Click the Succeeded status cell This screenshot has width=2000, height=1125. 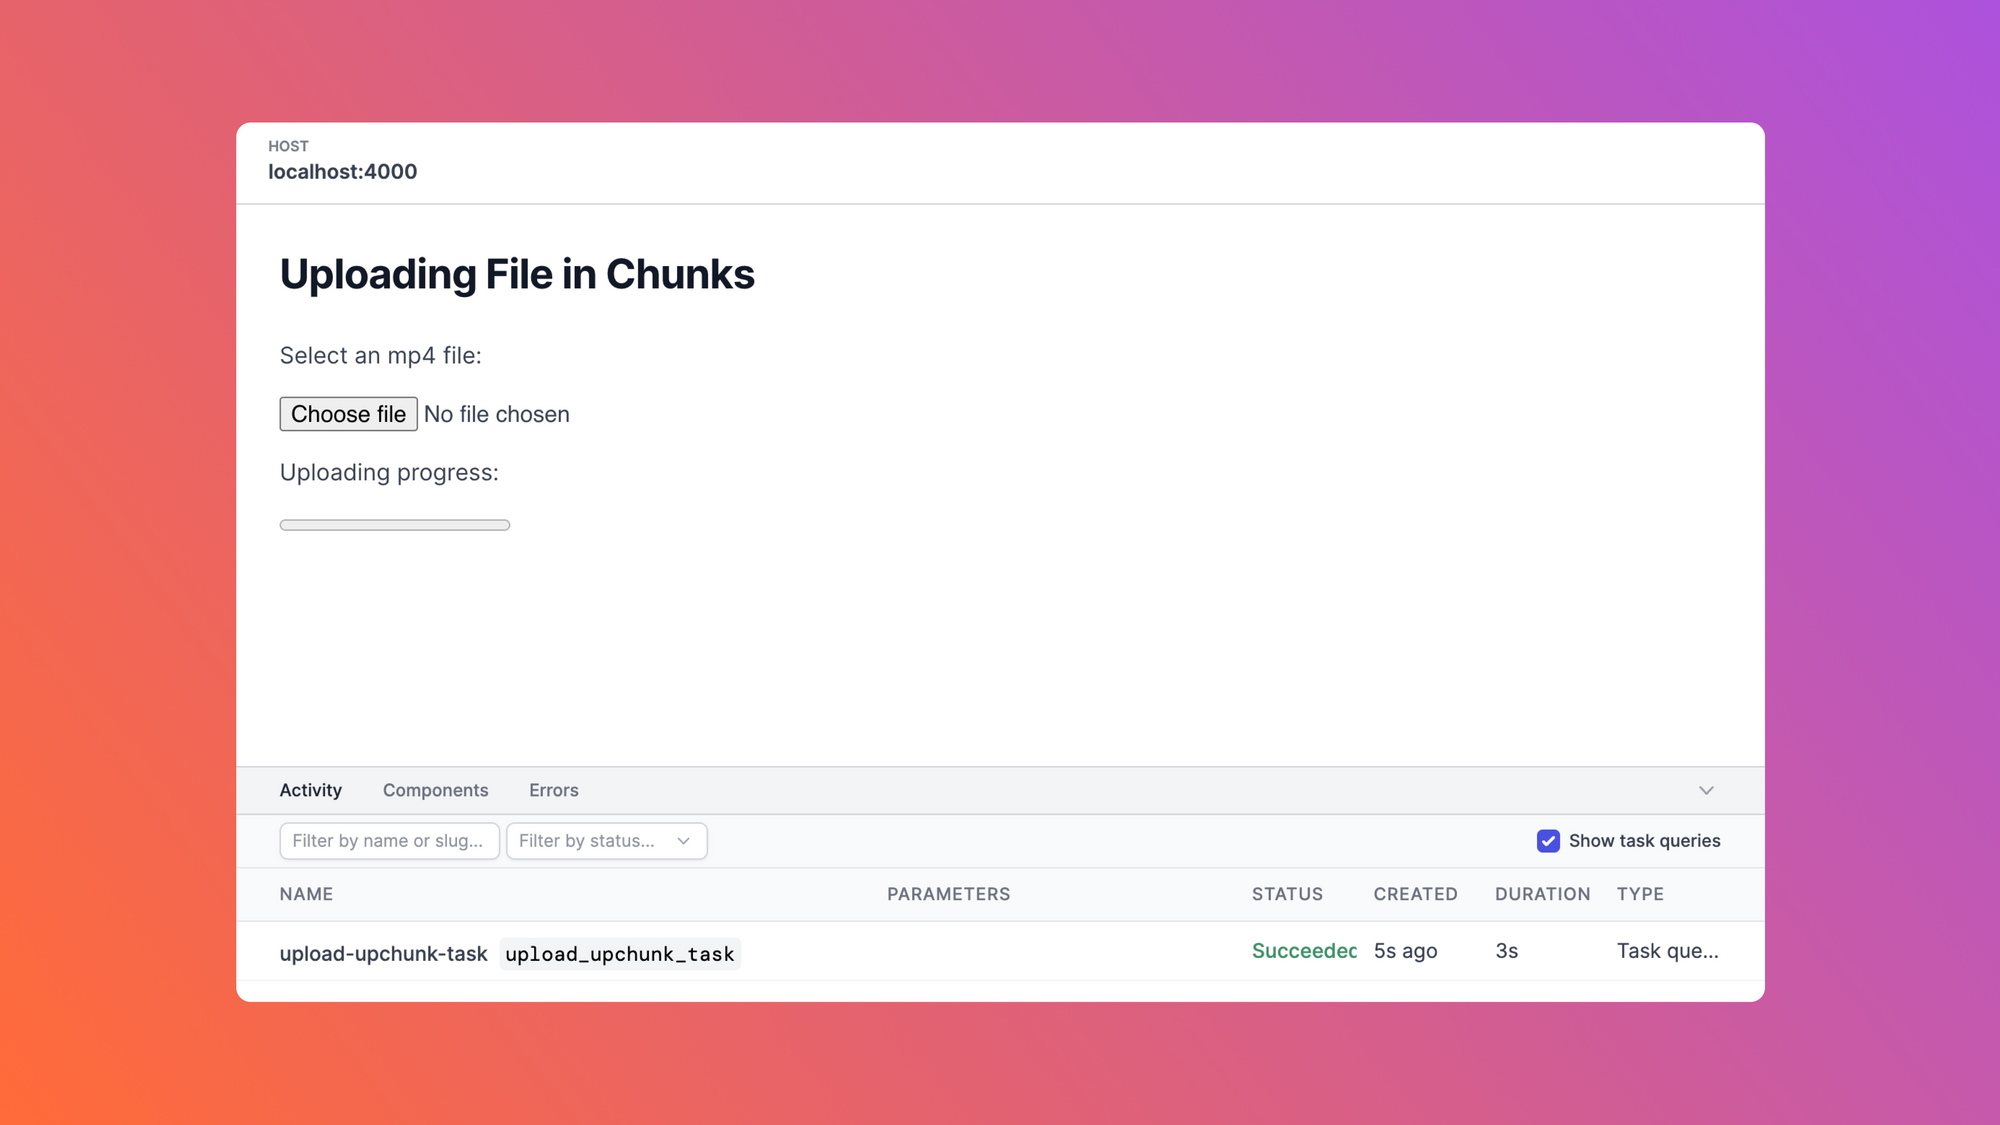pos(1304,951)
